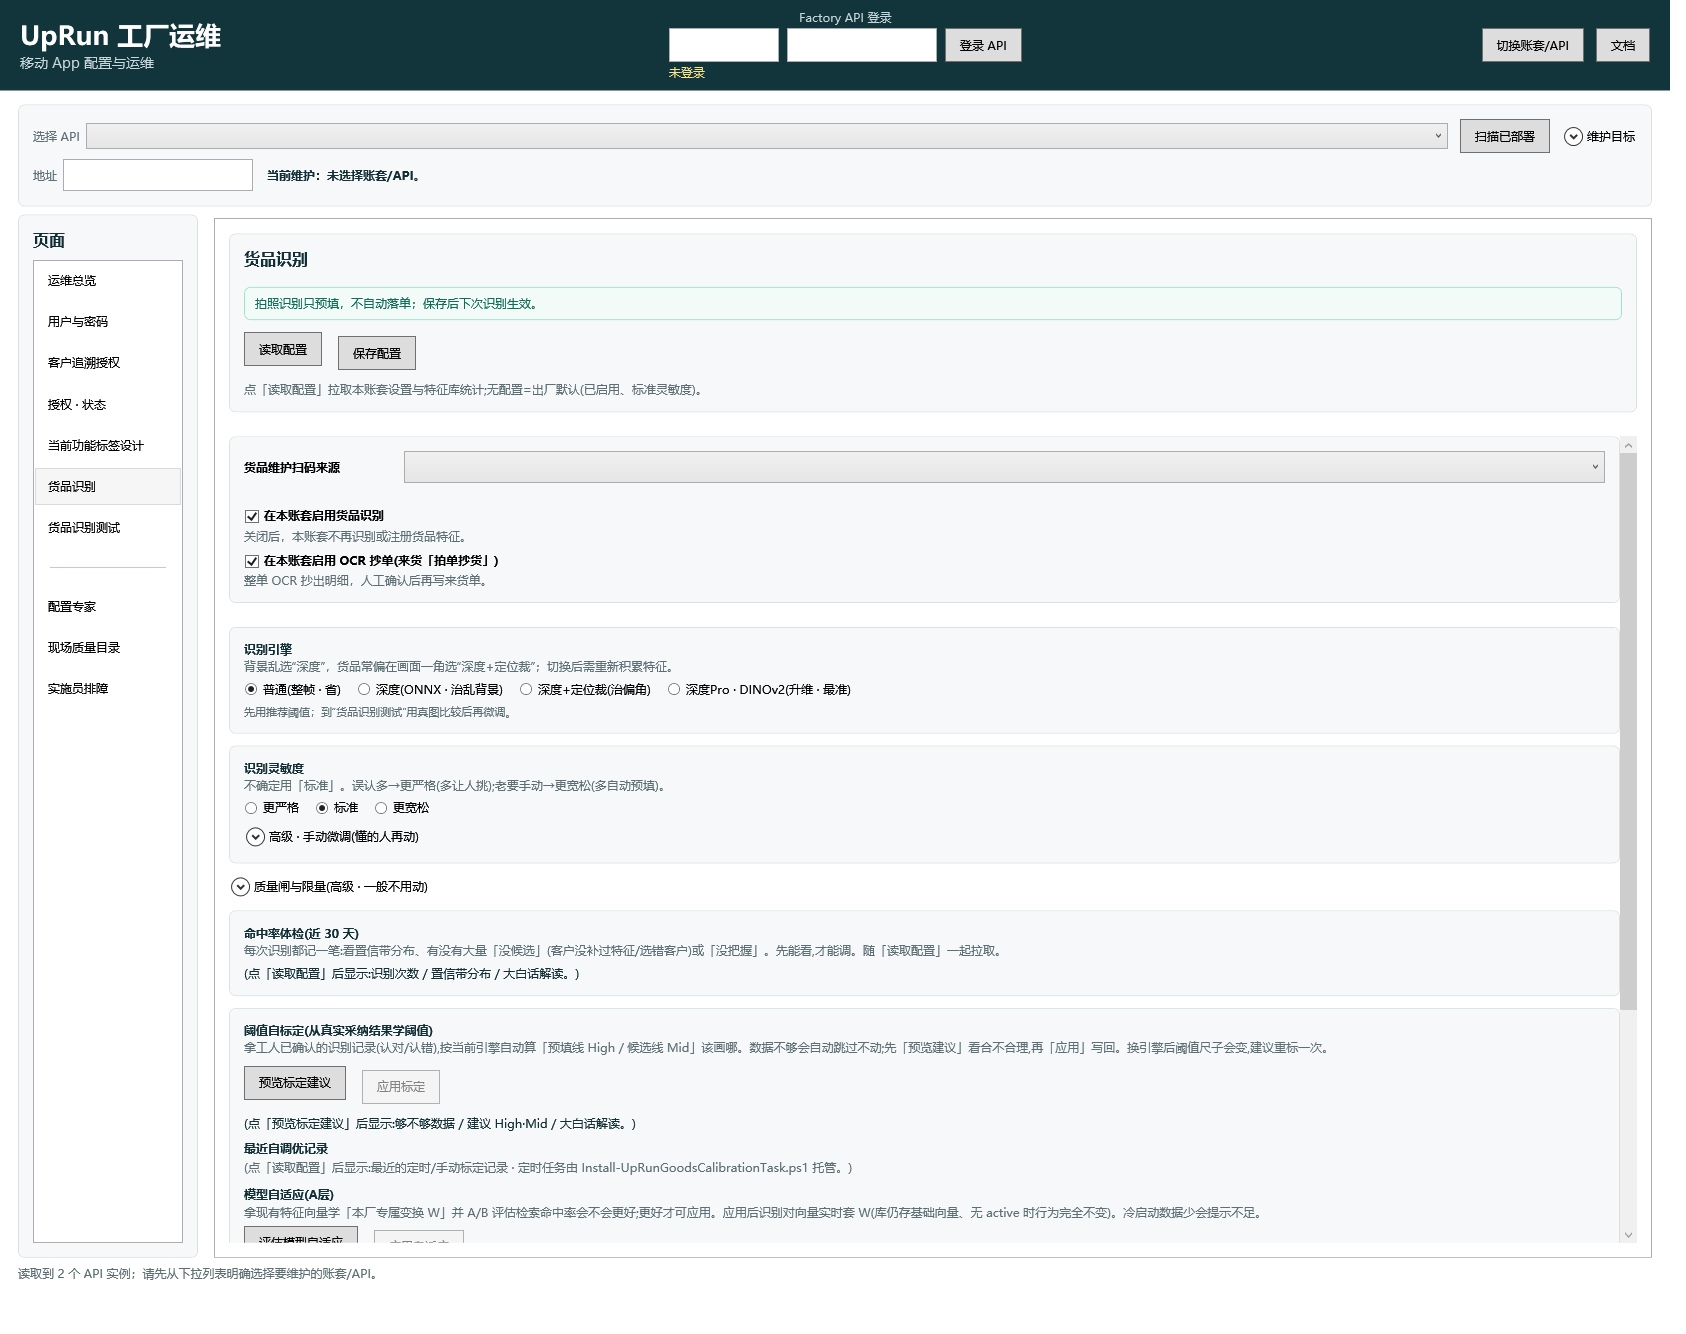Open 授权·状态 page
Image resolution: width=1686 pixels, height=1334 pixels.
tap(108, 405)
